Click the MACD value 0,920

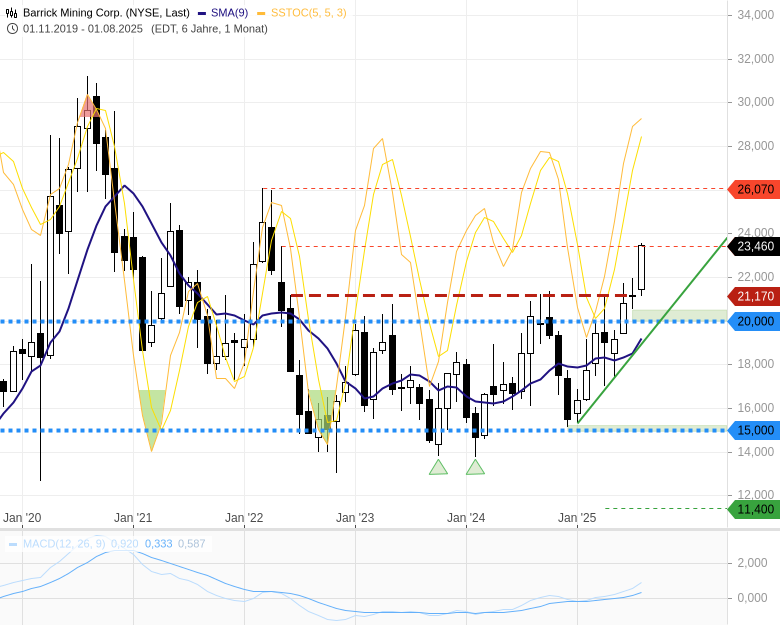pyautogui.click(x=124, y=543)
